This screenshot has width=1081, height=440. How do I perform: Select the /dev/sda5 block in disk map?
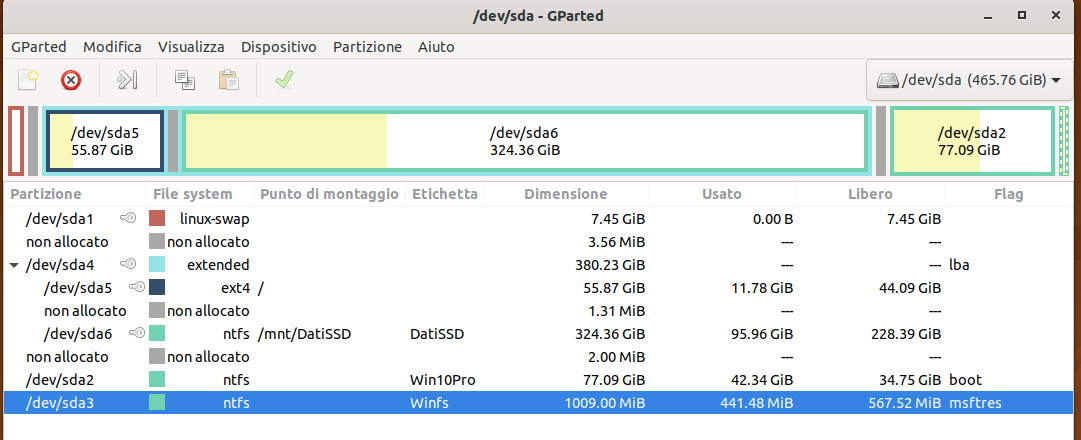tap(105, 141)
